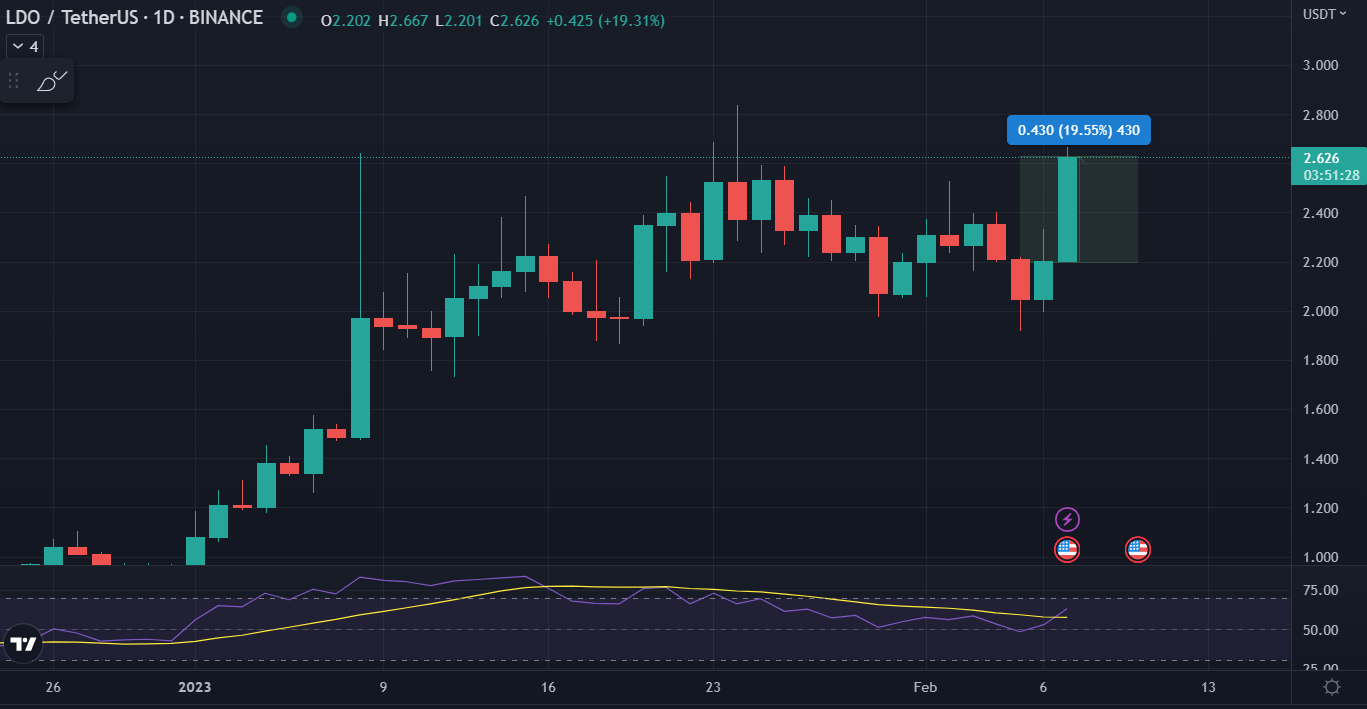Open the USDT currency dropdown

(1326, 15)
